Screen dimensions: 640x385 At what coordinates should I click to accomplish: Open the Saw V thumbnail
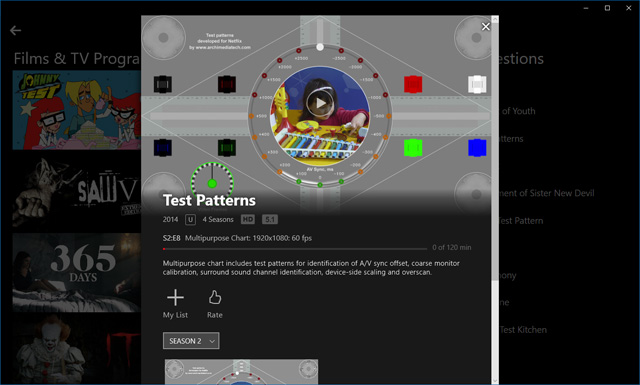coord(77,191)
